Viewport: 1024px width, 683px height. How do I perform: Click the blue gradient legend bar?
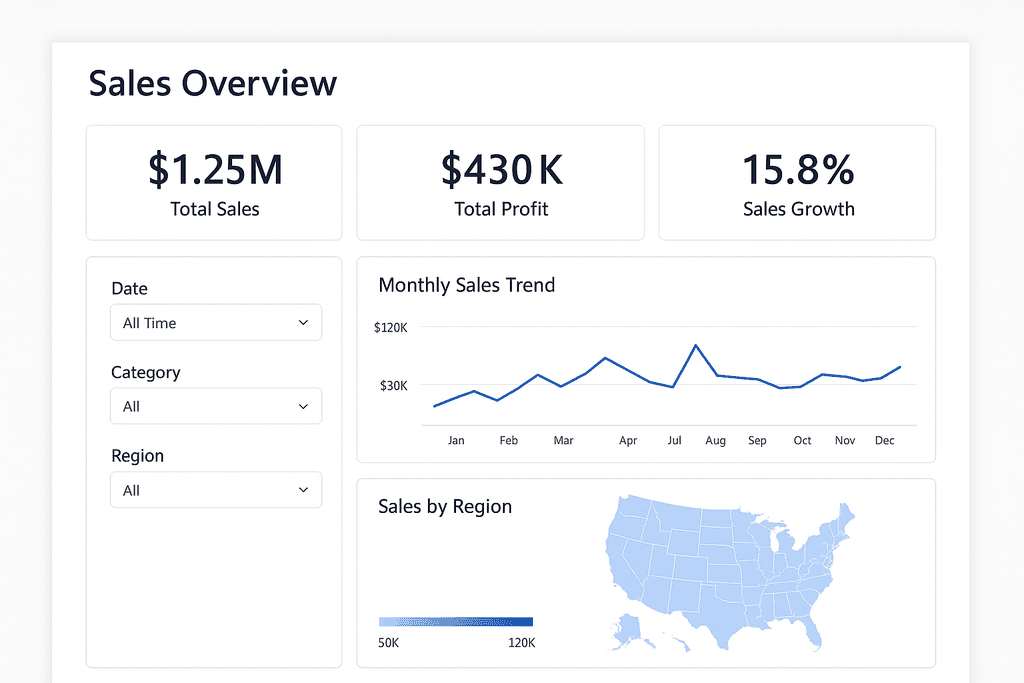[x=456, y=621]
